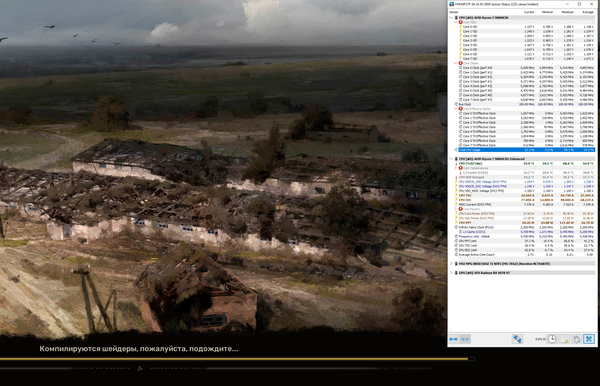Screen dimensions: 600x386
Task: Click the lightning icon beside CPU TDC
Action: coord(456,195)
